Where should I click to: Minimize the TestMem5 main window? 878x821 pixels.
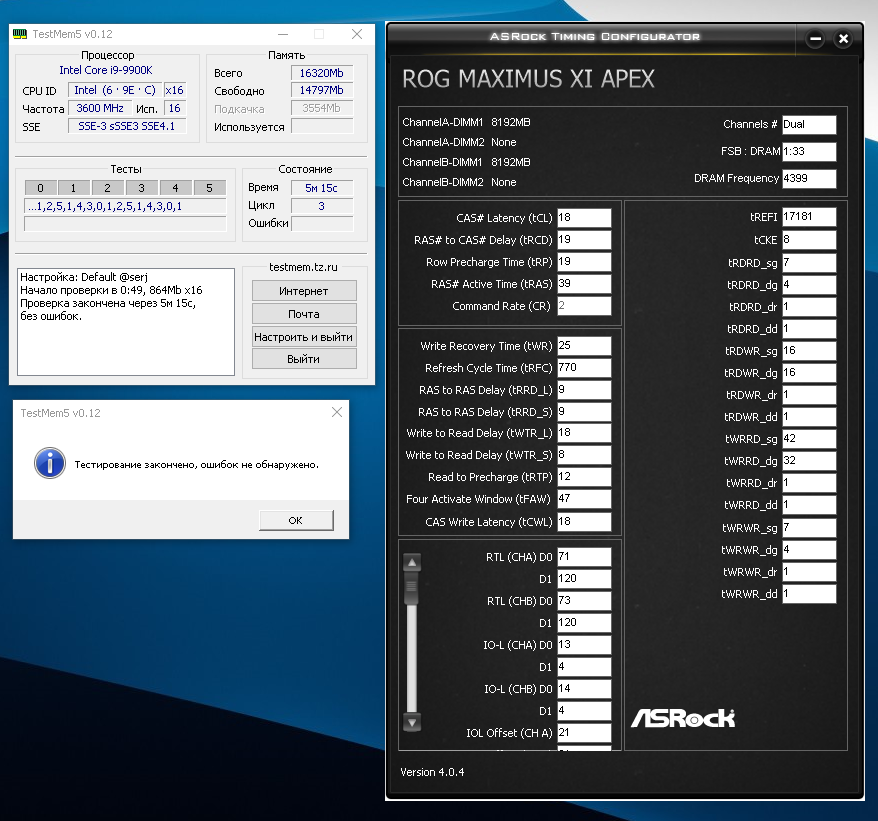pos(283,34)
